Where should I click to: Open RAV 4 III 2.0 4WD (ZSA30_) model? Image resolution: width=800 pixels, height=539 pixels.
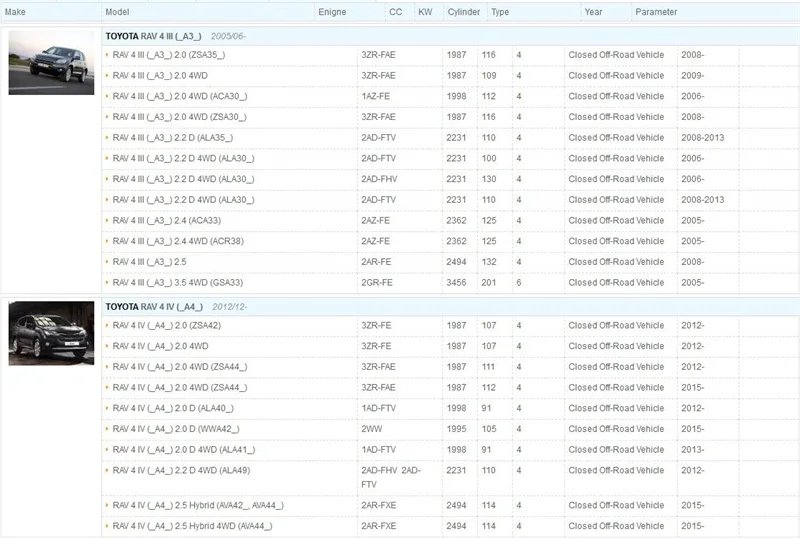(180, 117)
